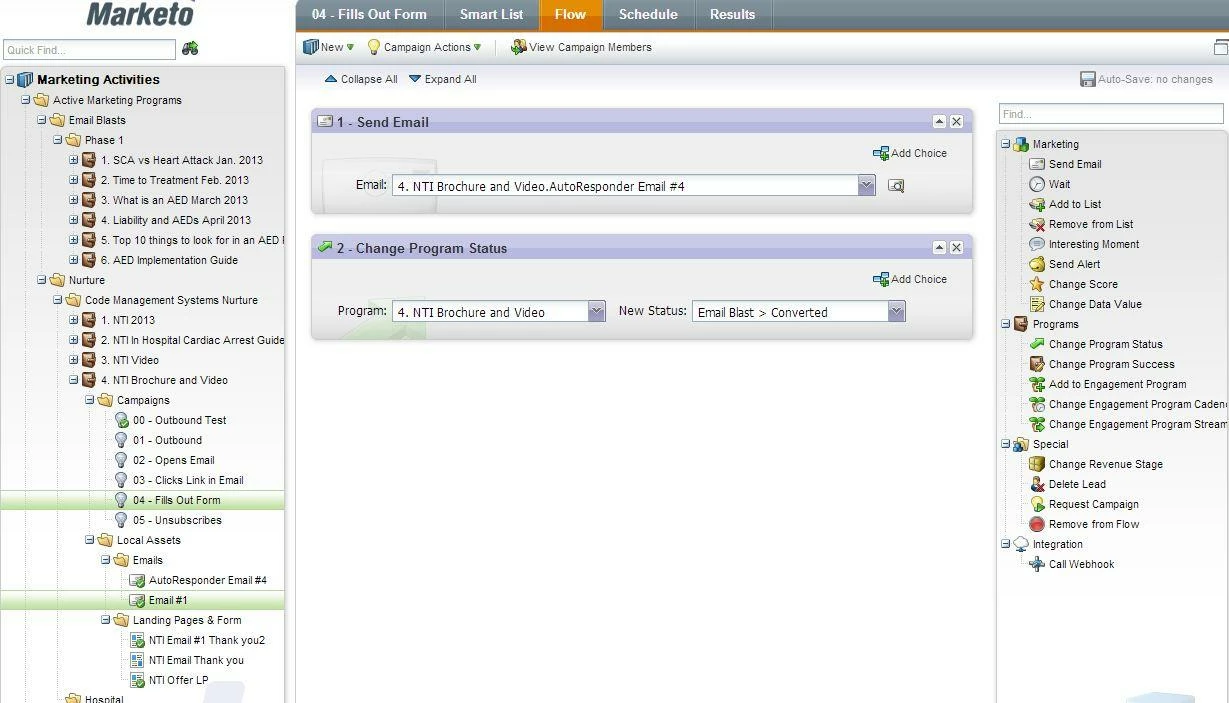The height and width of the screenshot is (703, 1229).
Task: Click the Quick Find input field
Action: [x=89, y=49]
